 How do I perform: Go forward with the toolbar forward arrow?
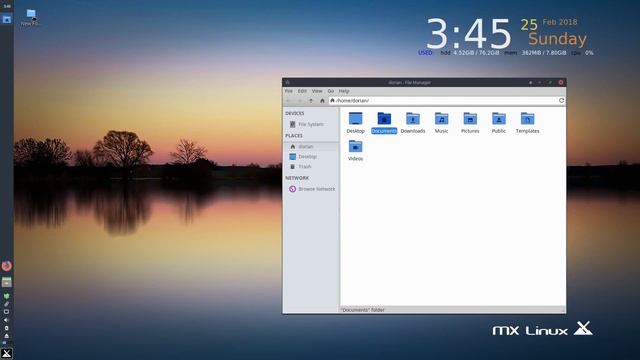300,100
